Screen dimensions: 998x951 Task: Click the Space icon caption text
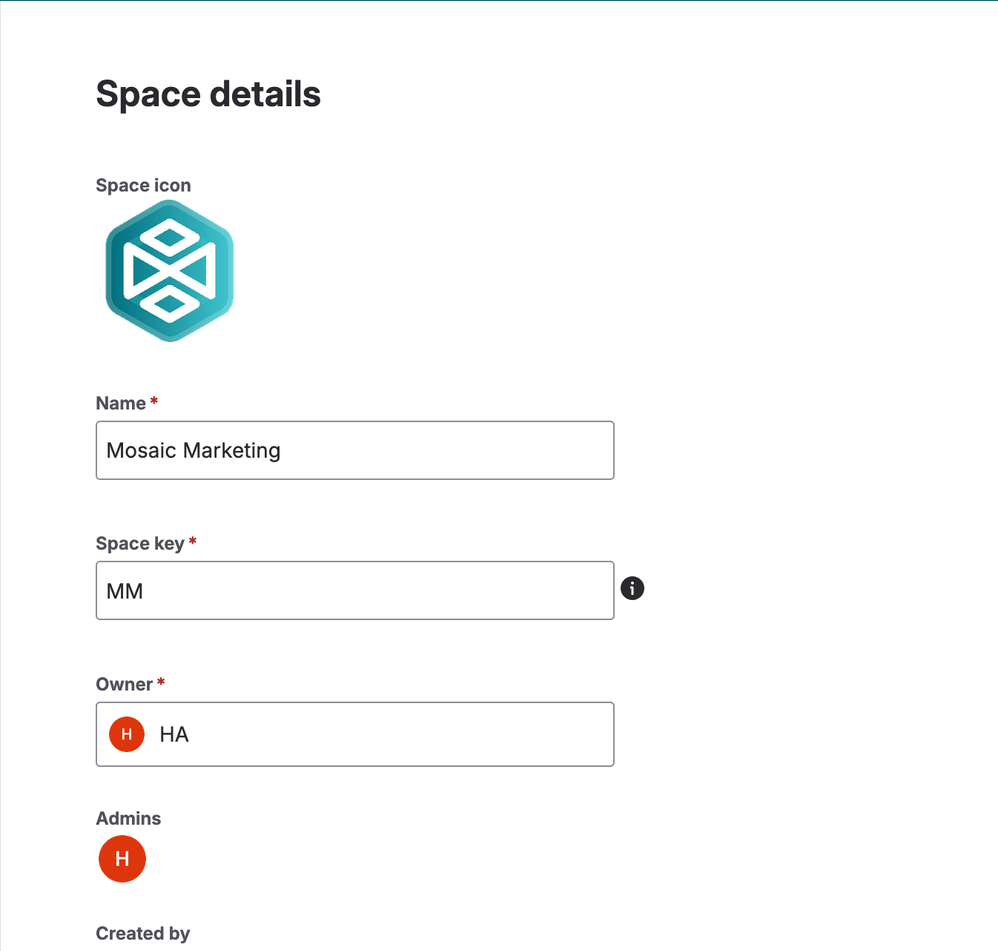143,185
